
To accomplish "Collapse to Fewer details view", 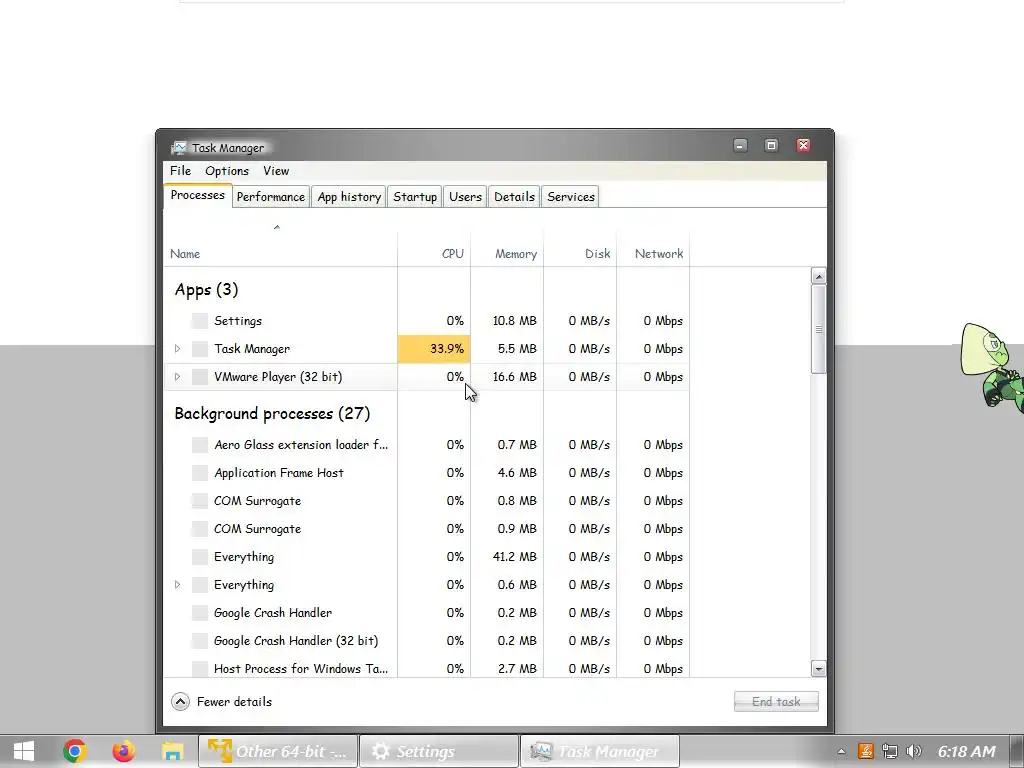I will (x=221, y=701).
